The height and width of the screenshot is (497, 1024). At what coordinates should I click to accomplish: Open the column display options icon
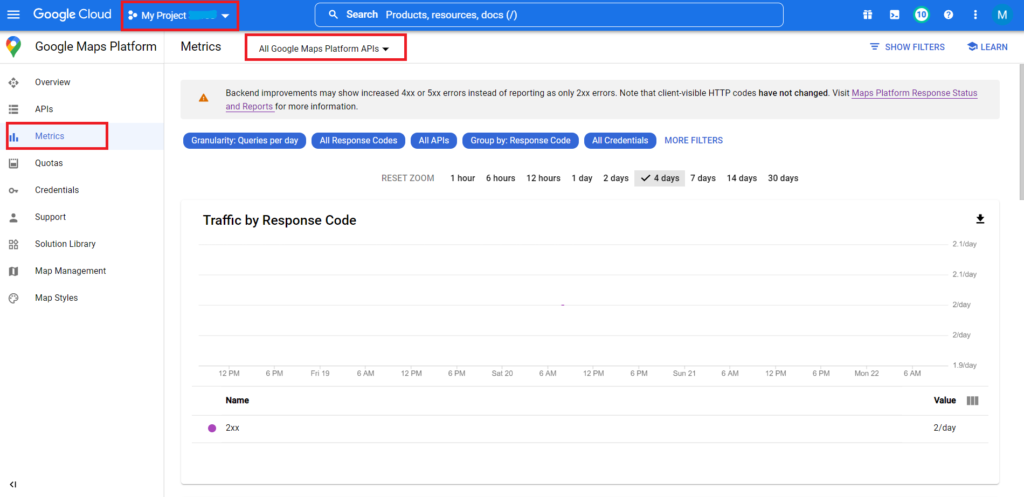point(972,400)
